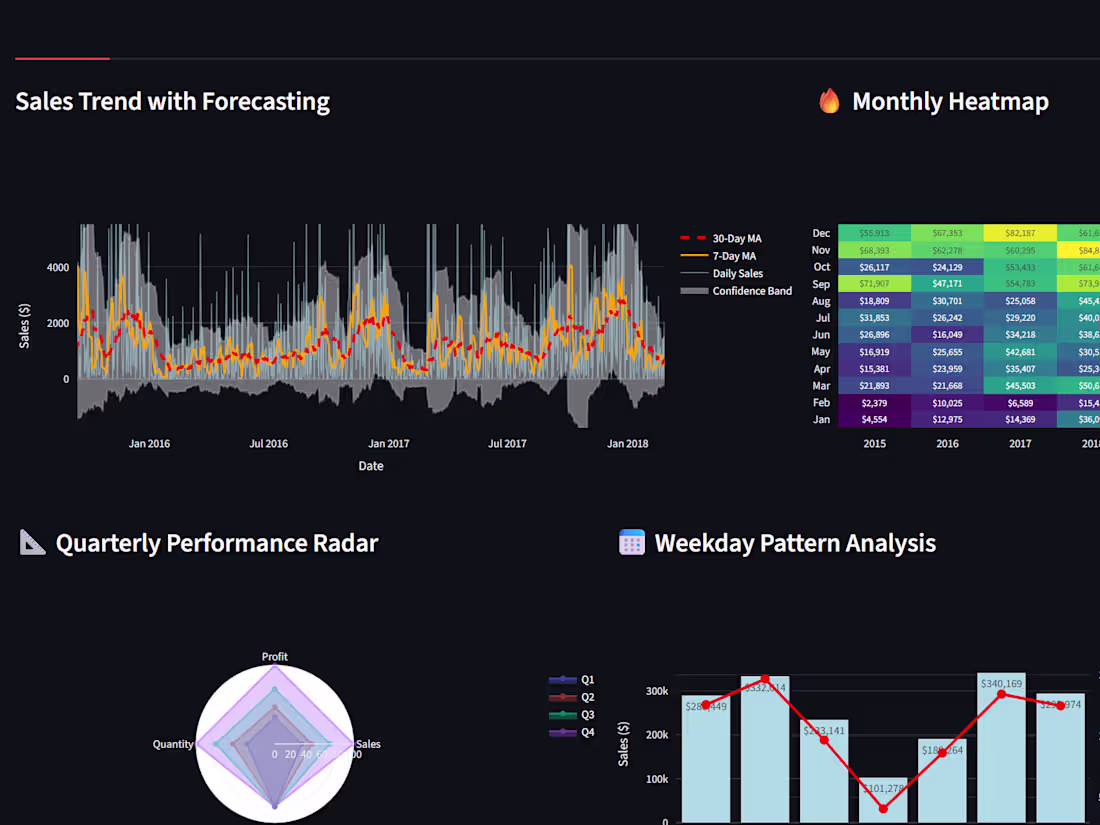
Task: Click the orange 7-Day MA legend line symbol
Action: 695,256
